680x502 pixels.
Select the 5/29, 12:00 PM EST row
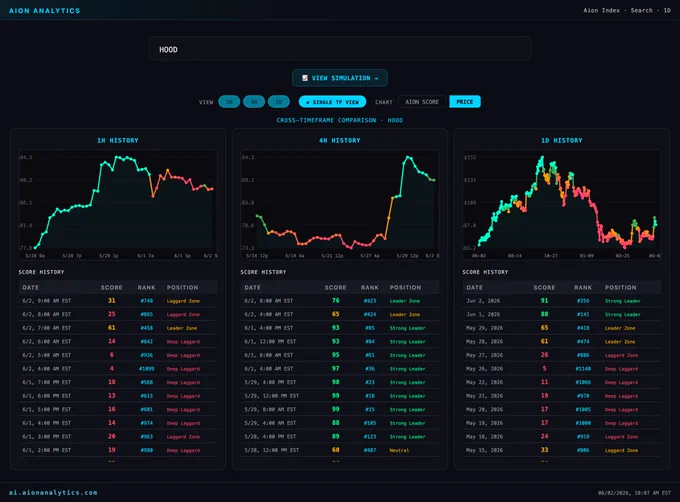point(340,396)
